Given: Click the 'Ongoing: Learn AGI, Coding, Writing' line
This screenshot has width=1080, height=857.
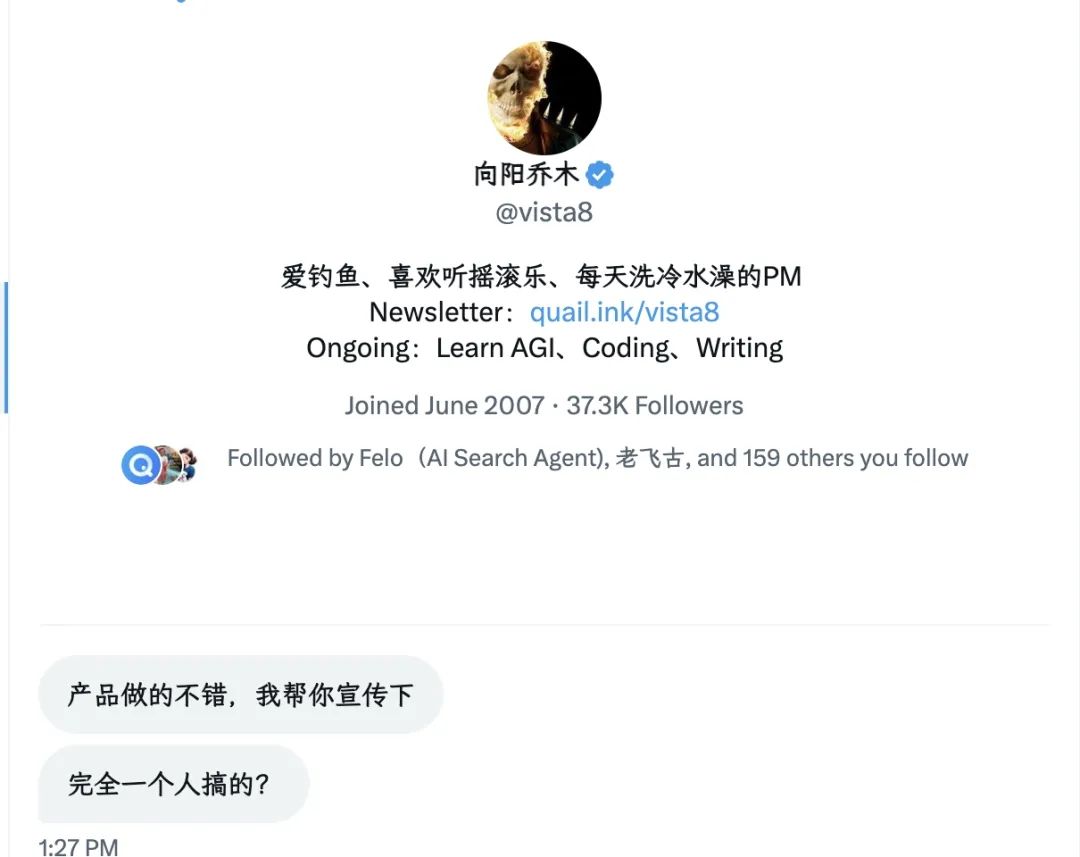Looking at the screenshot, I should 544,348.
